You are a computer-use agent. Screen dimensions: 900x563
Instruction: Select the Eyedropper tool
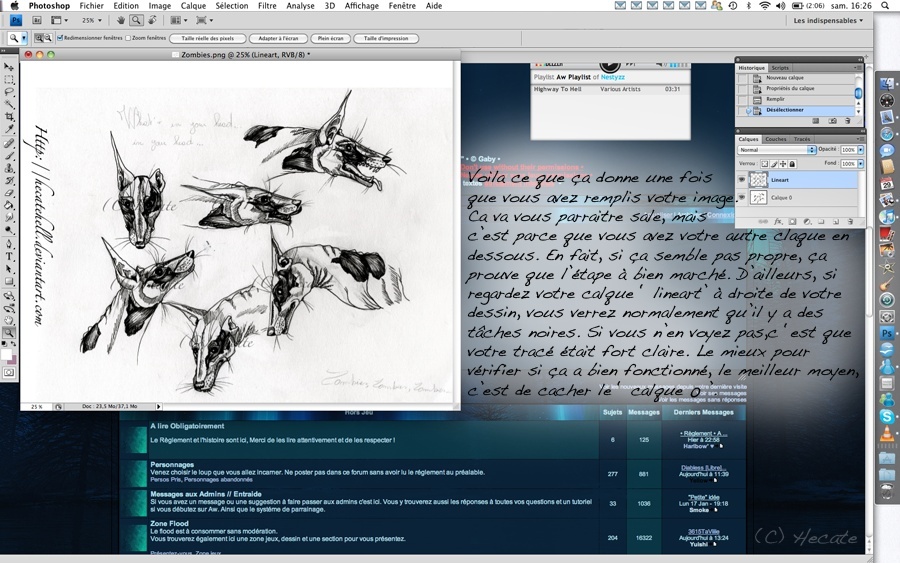(x=9, y=129)
